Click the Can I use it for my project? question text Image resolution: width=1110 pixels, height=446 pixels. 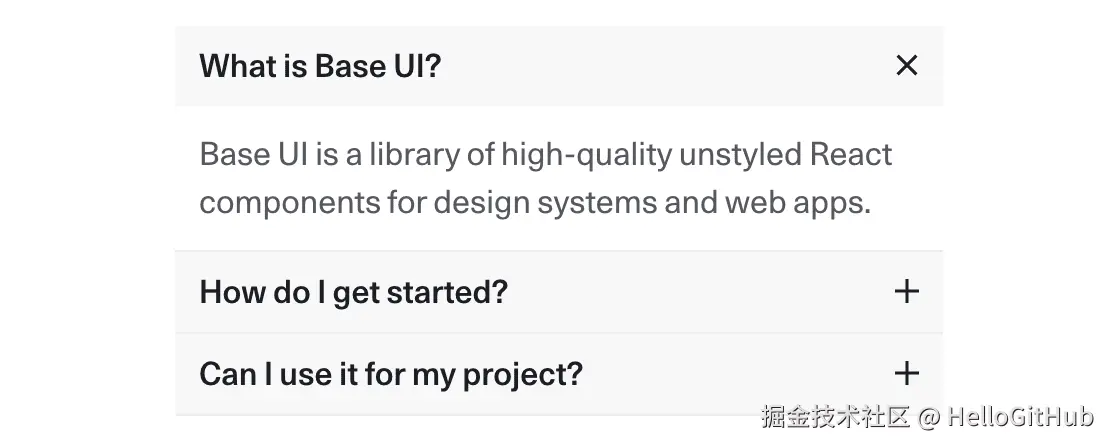[391, 374]
